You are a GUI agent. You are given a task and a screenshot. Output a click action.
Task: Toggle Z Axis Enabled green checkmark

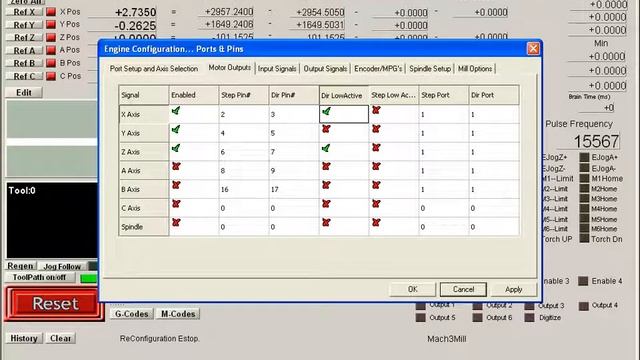tap(176, 148)
